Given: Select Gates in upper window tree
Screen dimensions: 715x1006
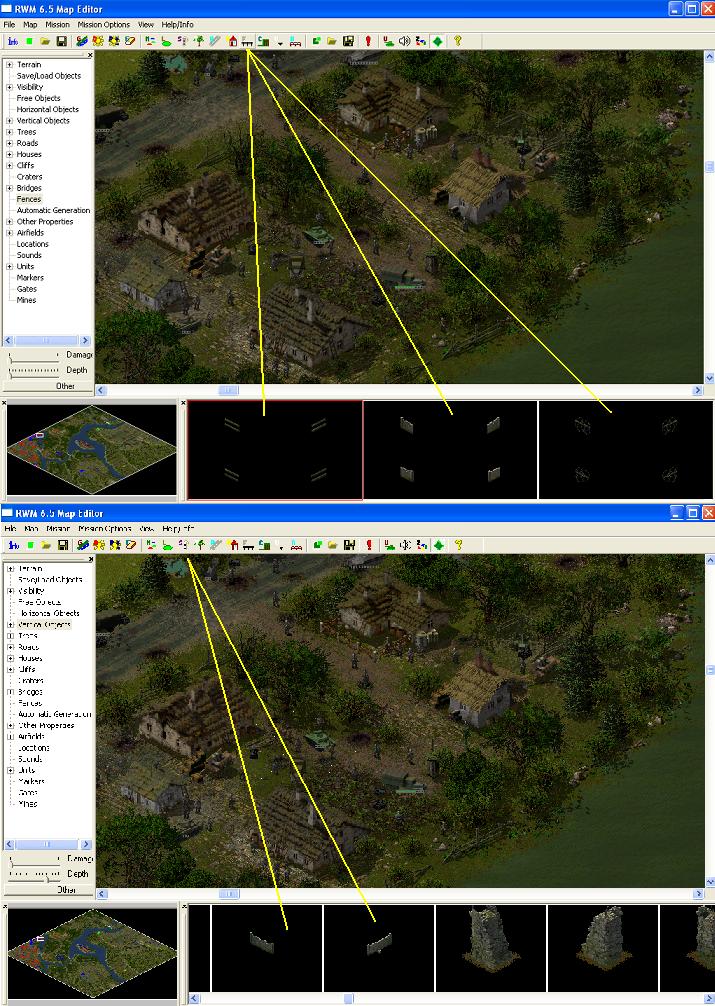Looking at the screenshot, I should [27, 289].
